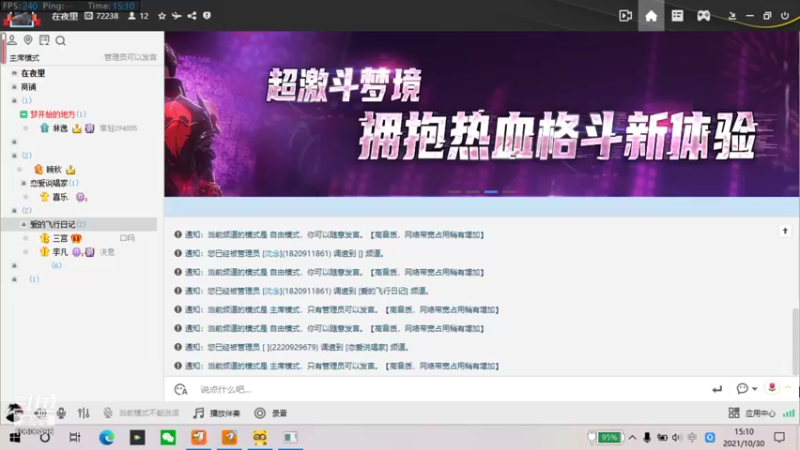Image resolution: width=800 pixels, height=450 pixels.
Task: Click the admin link in fourth notice line
Action: (x=272, y=291)
